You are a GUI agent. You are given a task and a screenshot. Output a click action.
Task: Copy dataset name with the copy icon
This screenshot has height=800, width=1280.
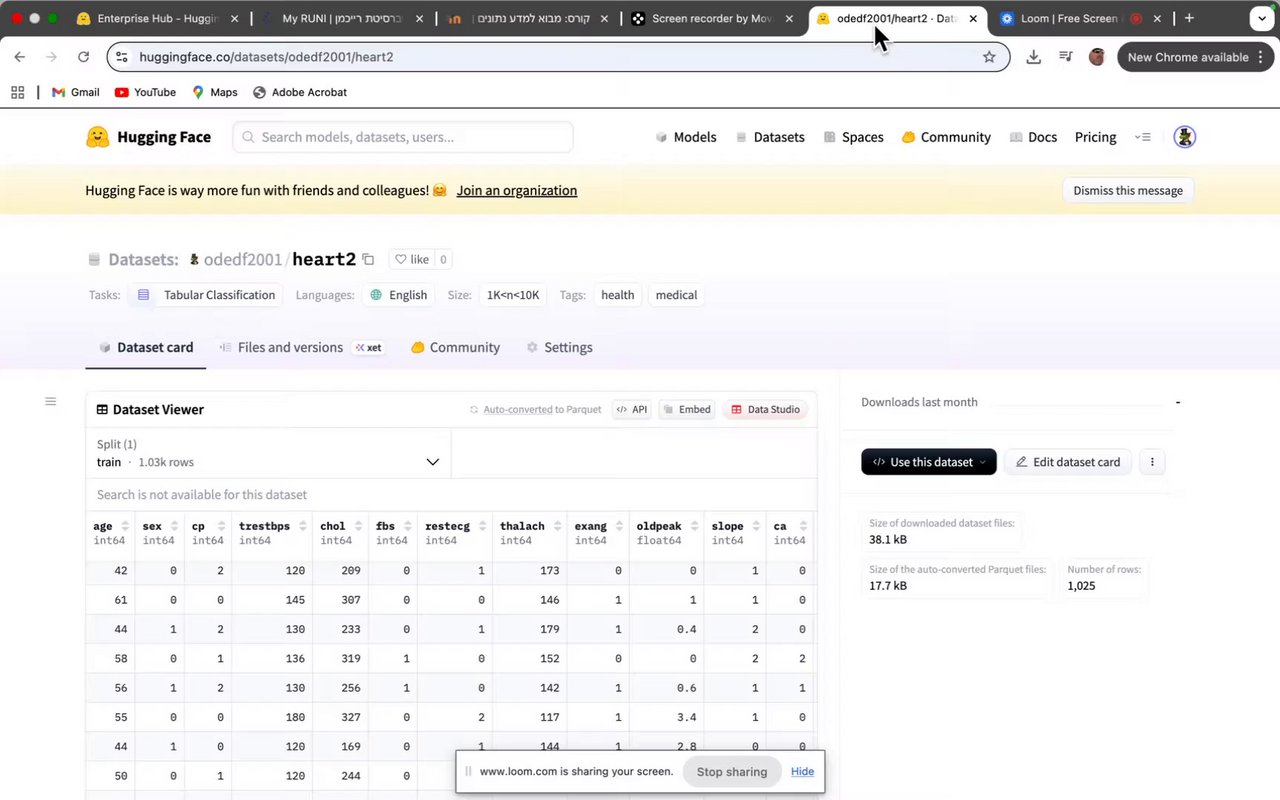coord(368,259)
